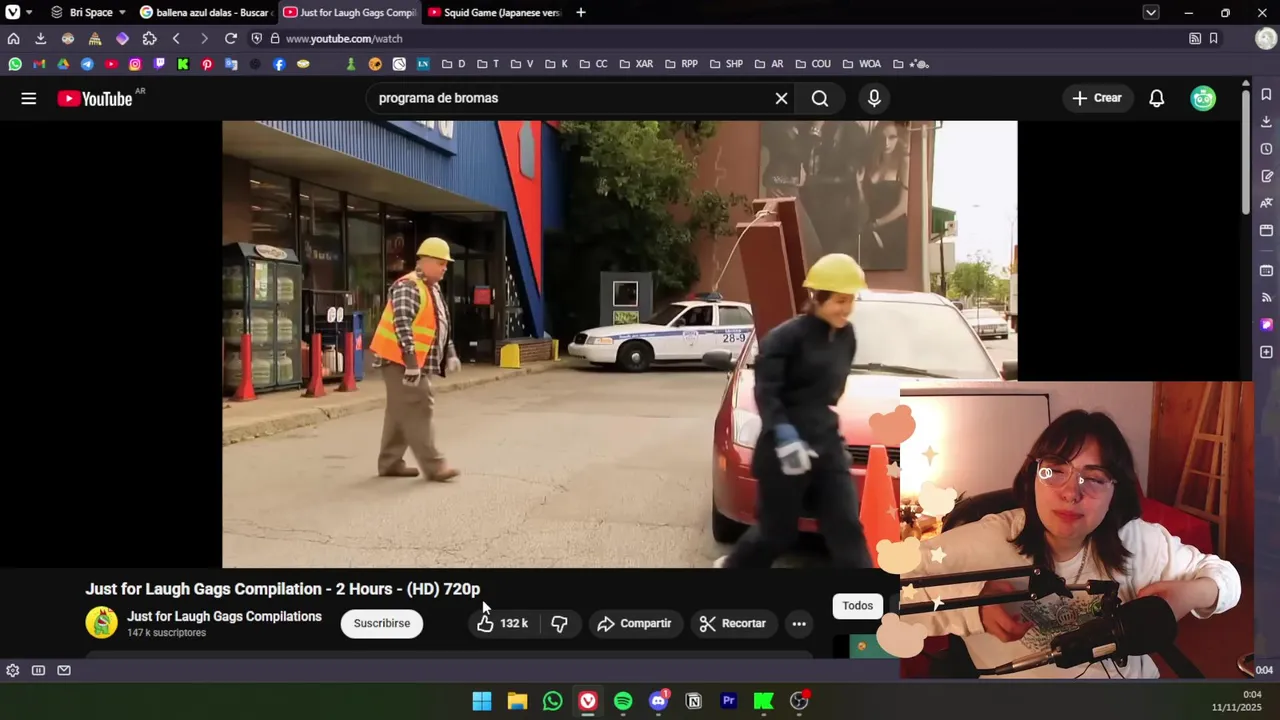Reload the current page
The image size is (1280, 720).
tap(231, 38)
